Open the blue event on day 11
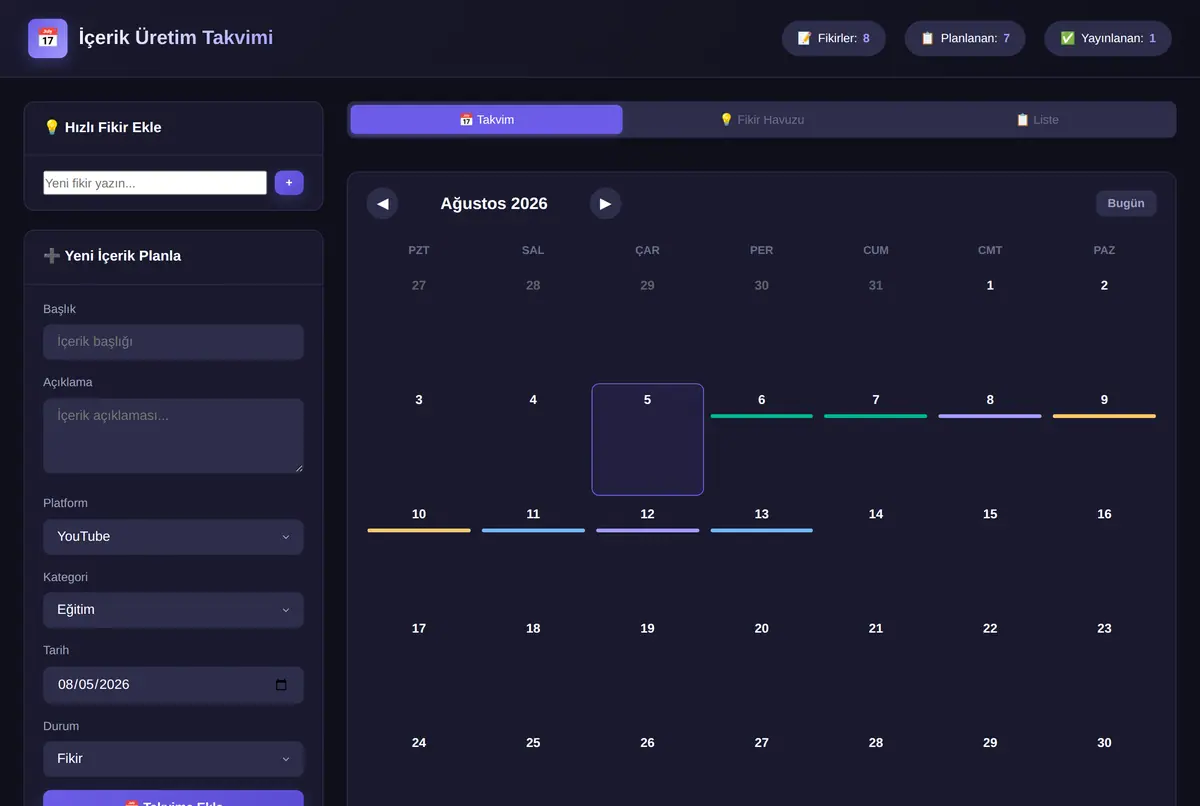Image resolution: width=1200 pixels, height=806 pixels. coord(533,530)
